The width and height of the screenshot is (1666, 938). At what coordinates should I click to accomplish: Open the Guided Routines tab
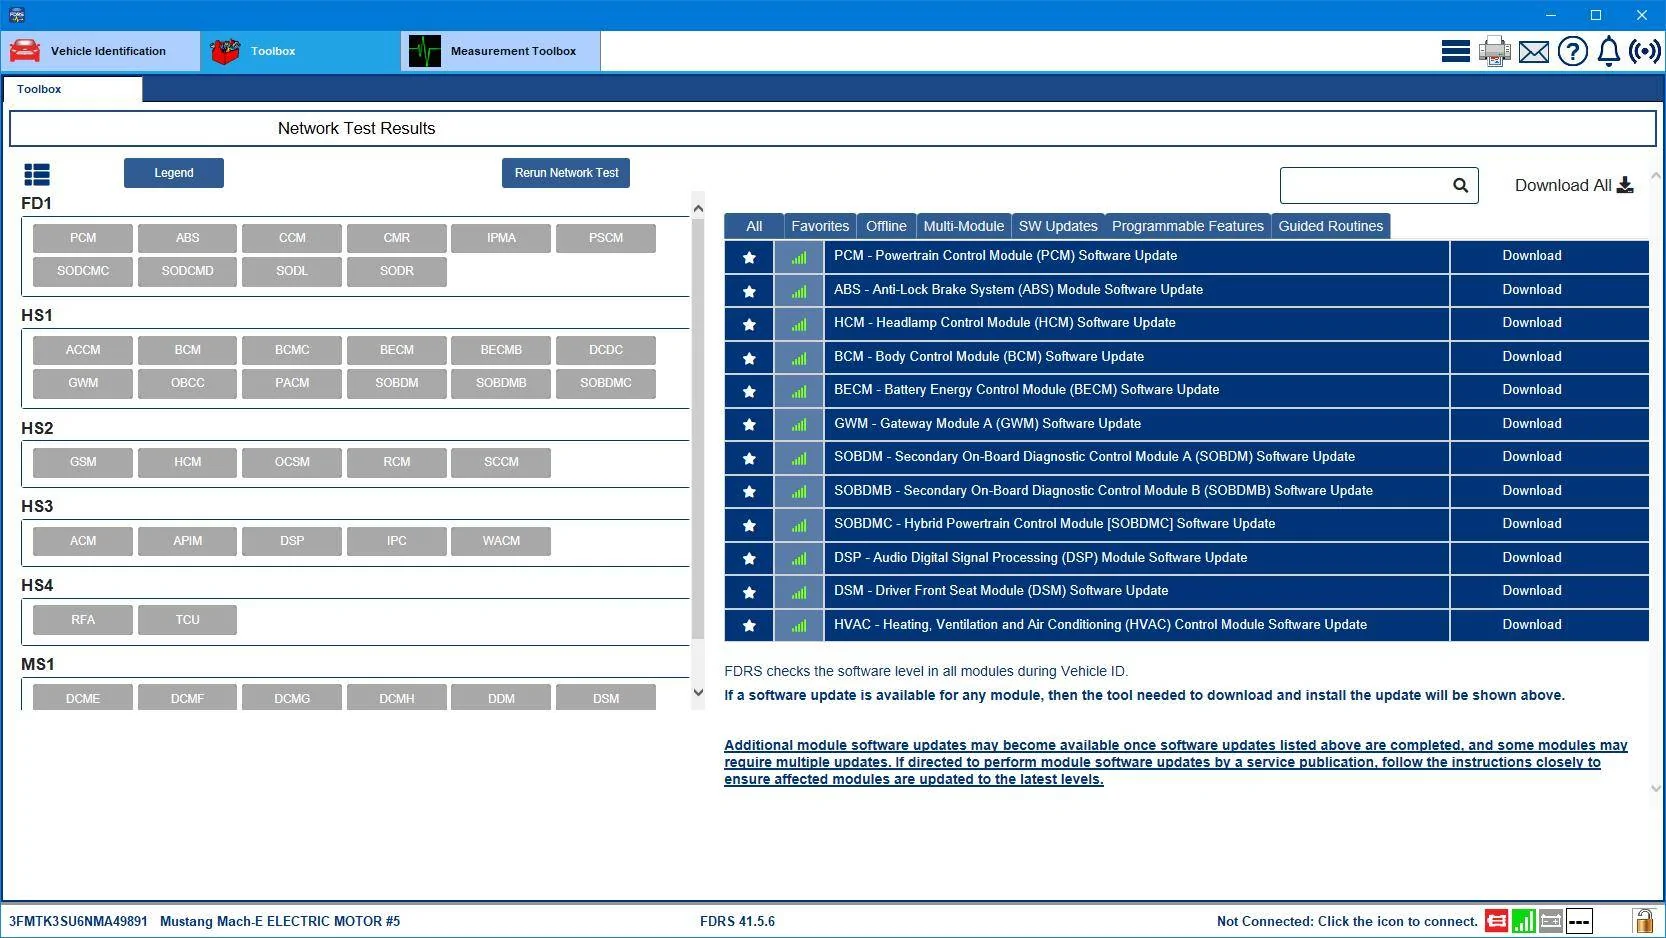[x=1331, y=226]
